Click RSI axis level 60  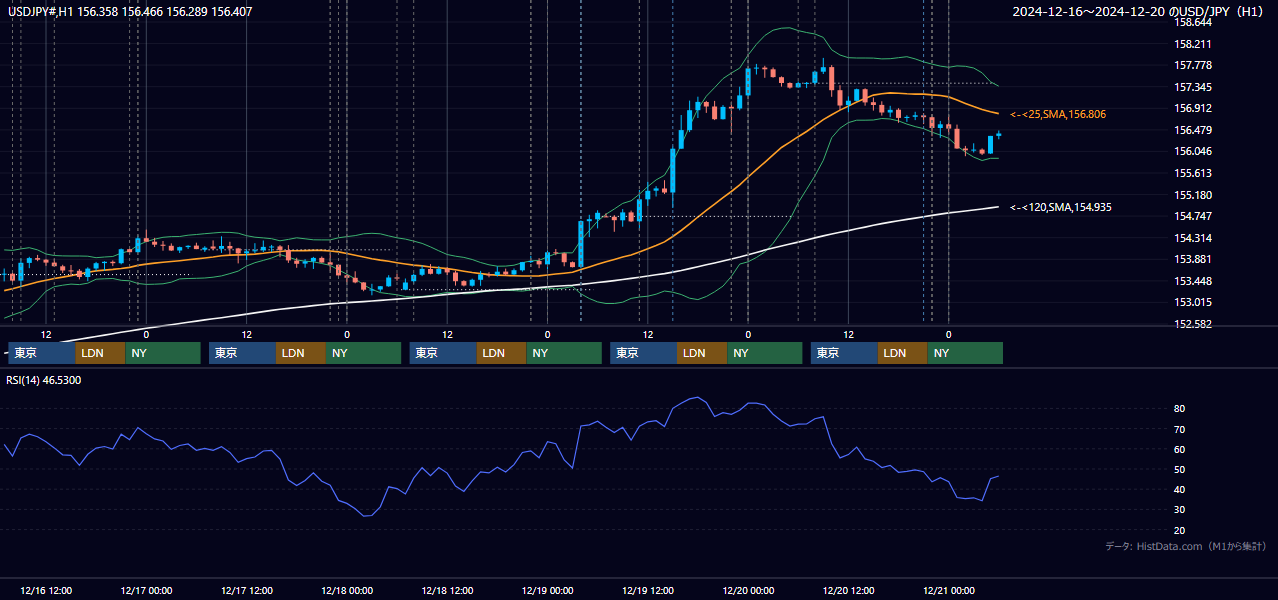pos(1180,449)
